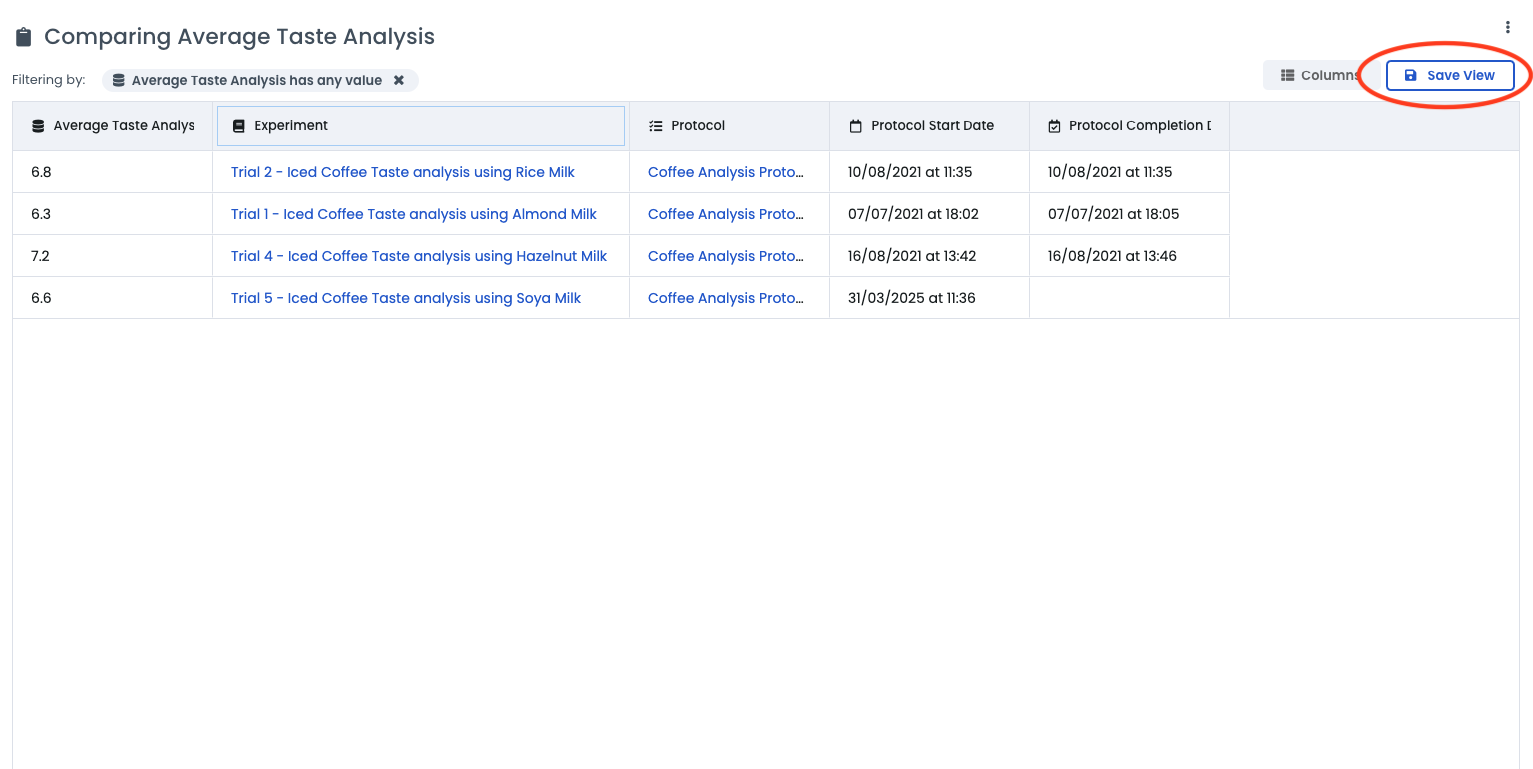This screenshot has height=769, width=1533.
Task: Remove the Average Taste Analysis filter
Action: [399, 80]
